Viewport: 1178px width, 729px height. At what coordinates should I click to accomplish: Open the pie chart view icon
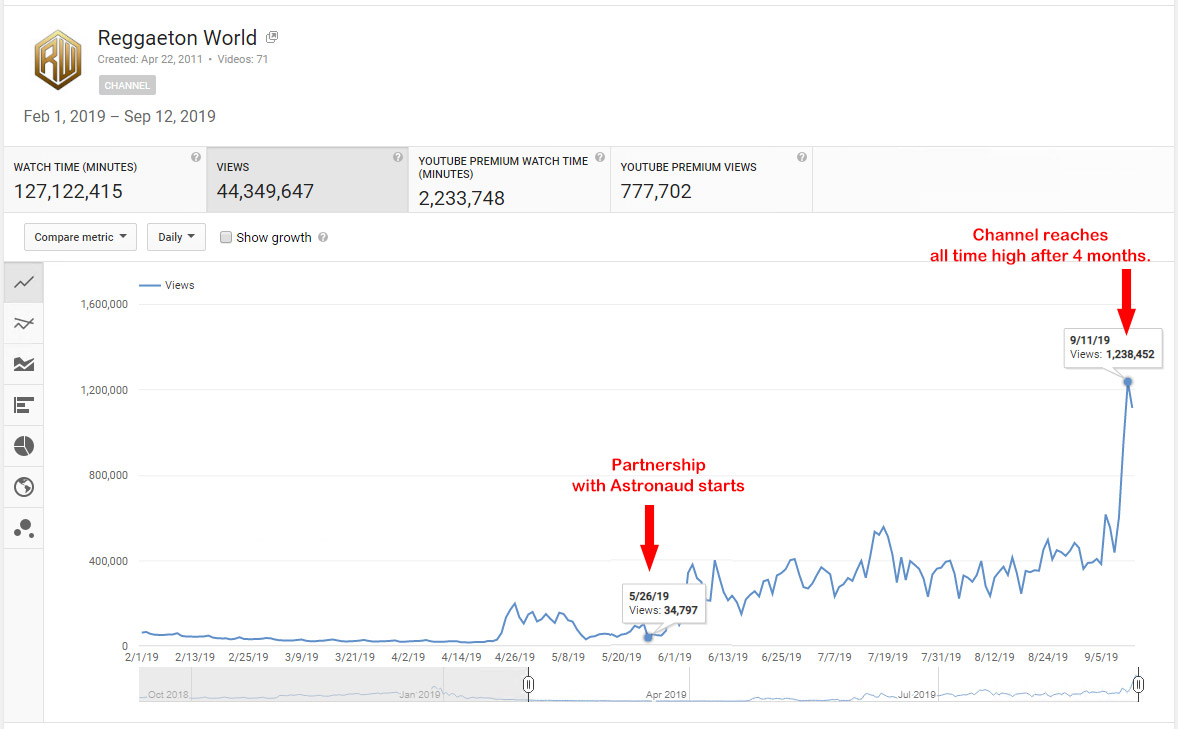tap(24, 446)
